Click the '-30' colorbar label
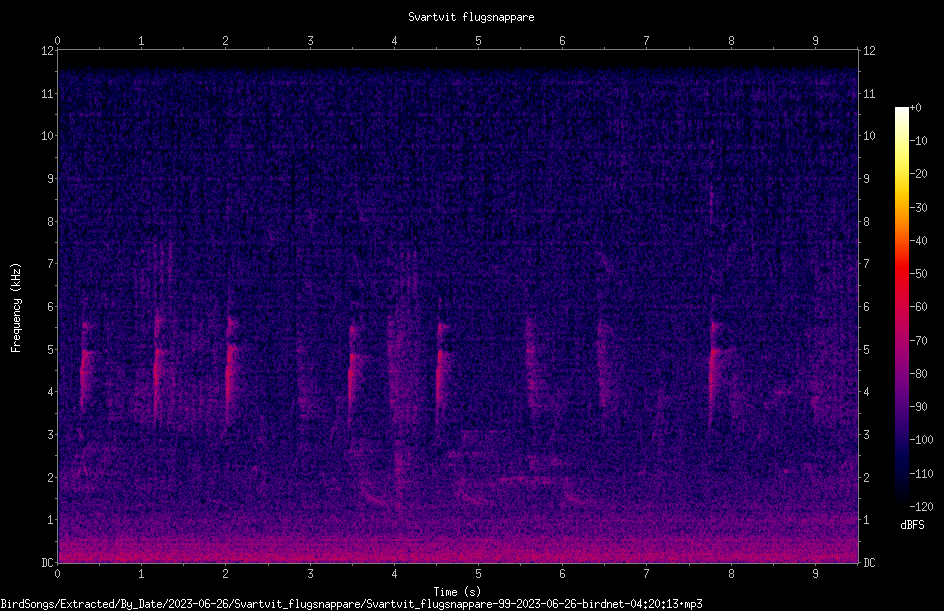Screen dimensions: 944x611 pyautogui.click(x=919, y=208)
